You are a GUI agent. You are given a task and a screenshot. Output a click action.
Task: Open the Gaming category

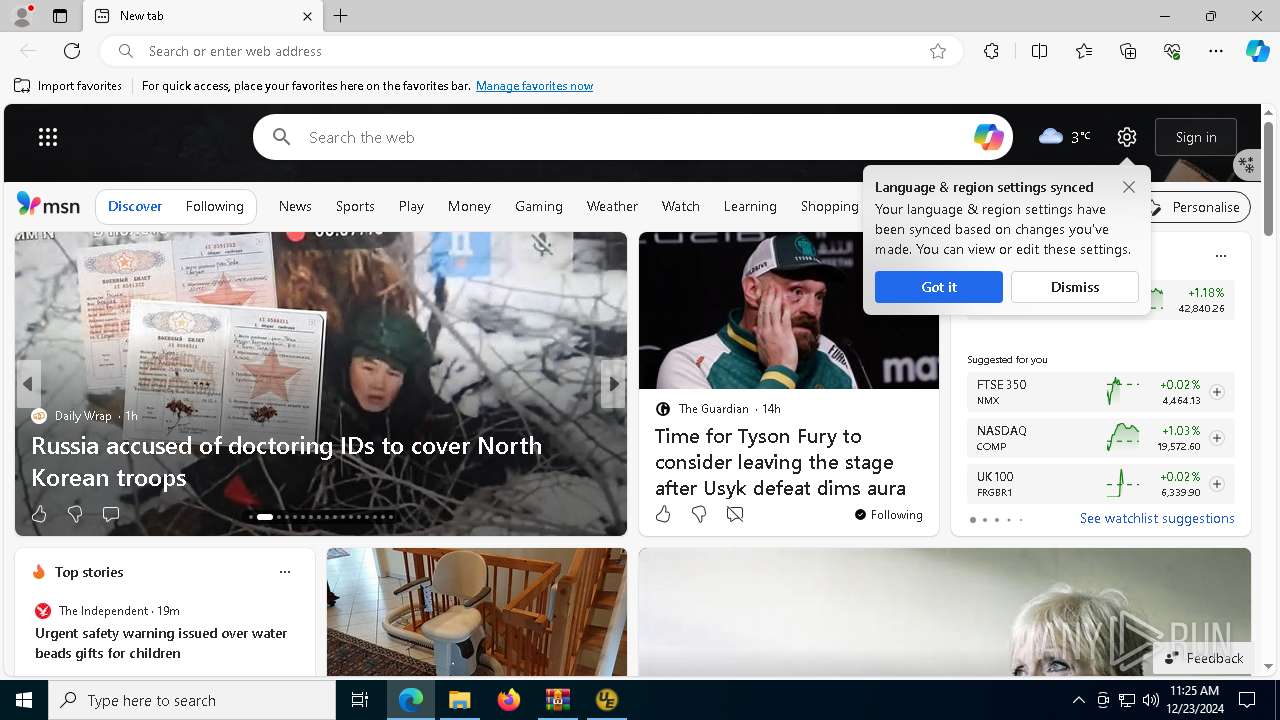pos(539,206)
